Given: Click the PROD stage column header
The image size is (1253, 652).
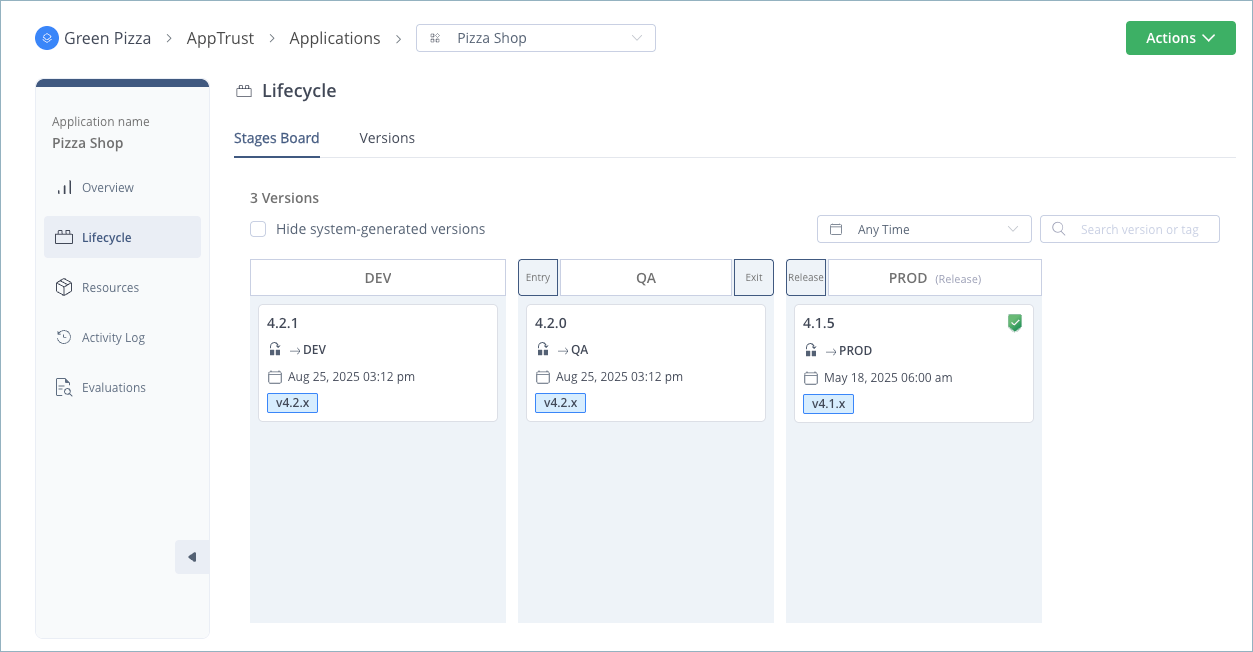Looking at the screenshot, I should [935, 278].
